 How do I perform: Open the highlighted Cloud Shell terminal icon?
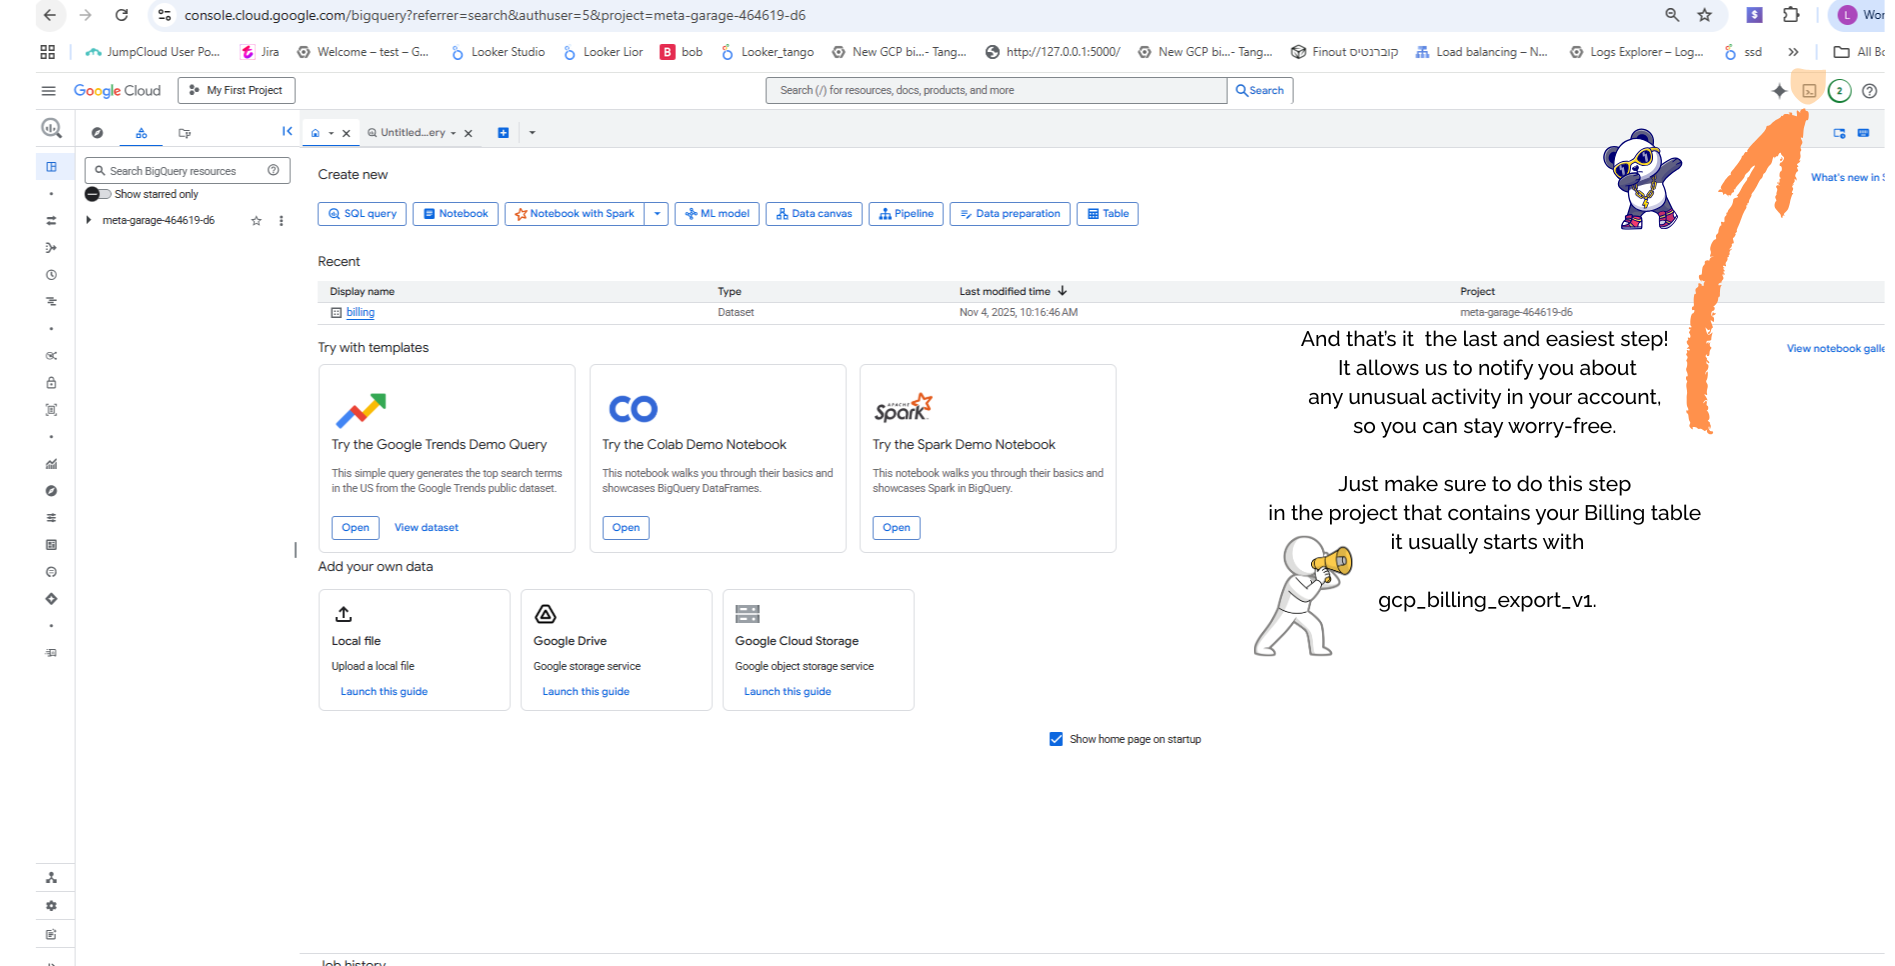coord(1808,90)
